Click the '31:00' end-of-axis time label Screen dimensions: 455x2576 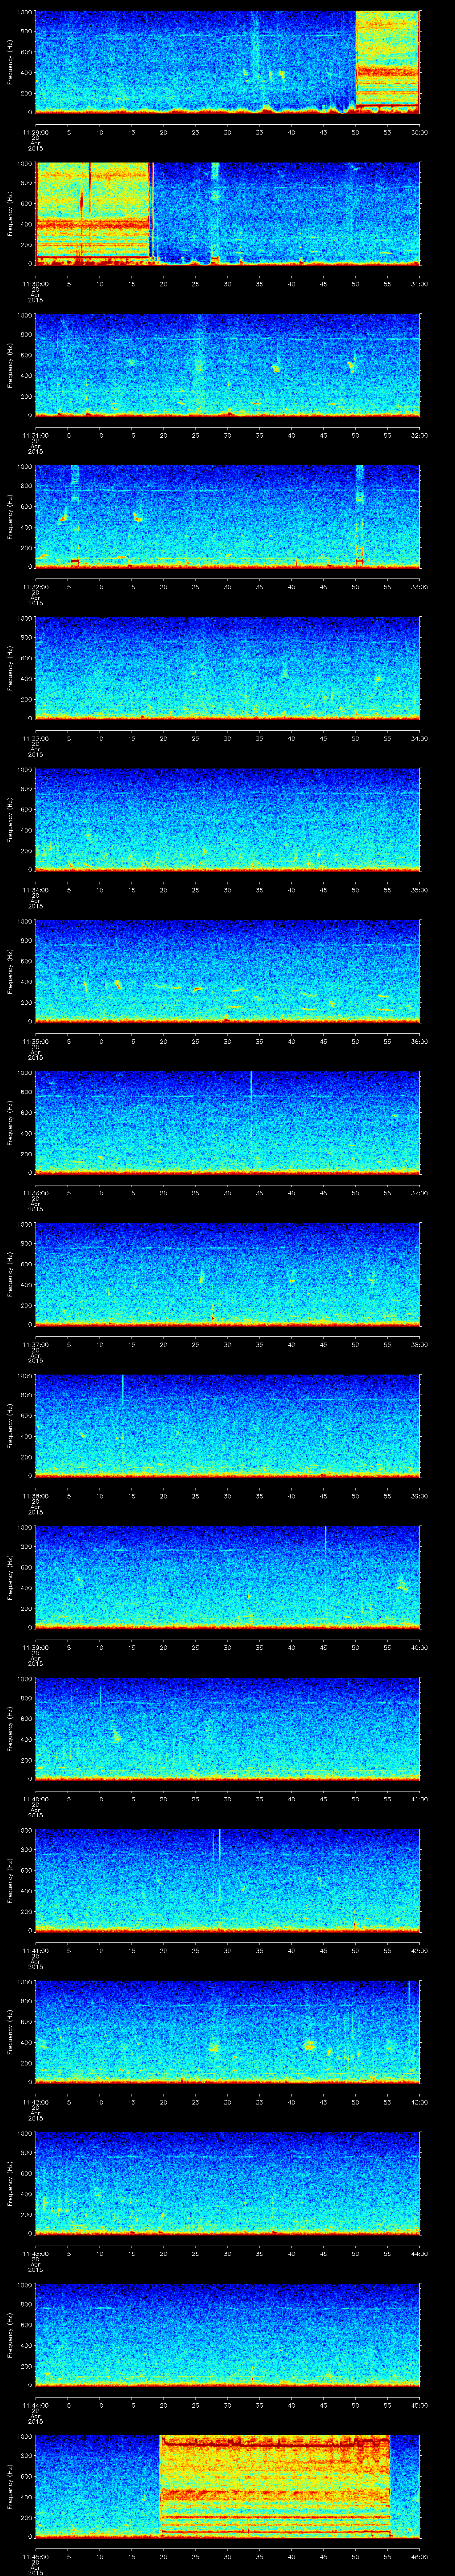(420, 284)
